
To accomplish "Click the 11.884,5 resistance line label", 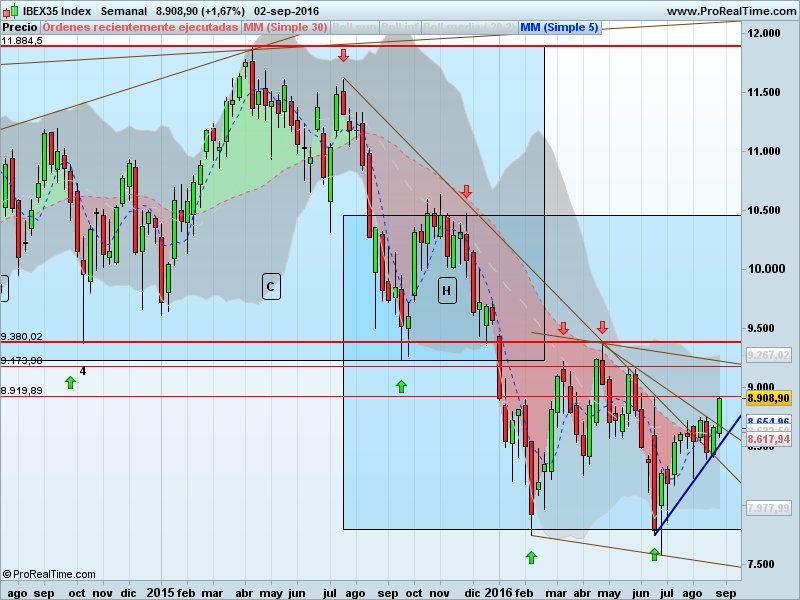I will tap(22, 40).
